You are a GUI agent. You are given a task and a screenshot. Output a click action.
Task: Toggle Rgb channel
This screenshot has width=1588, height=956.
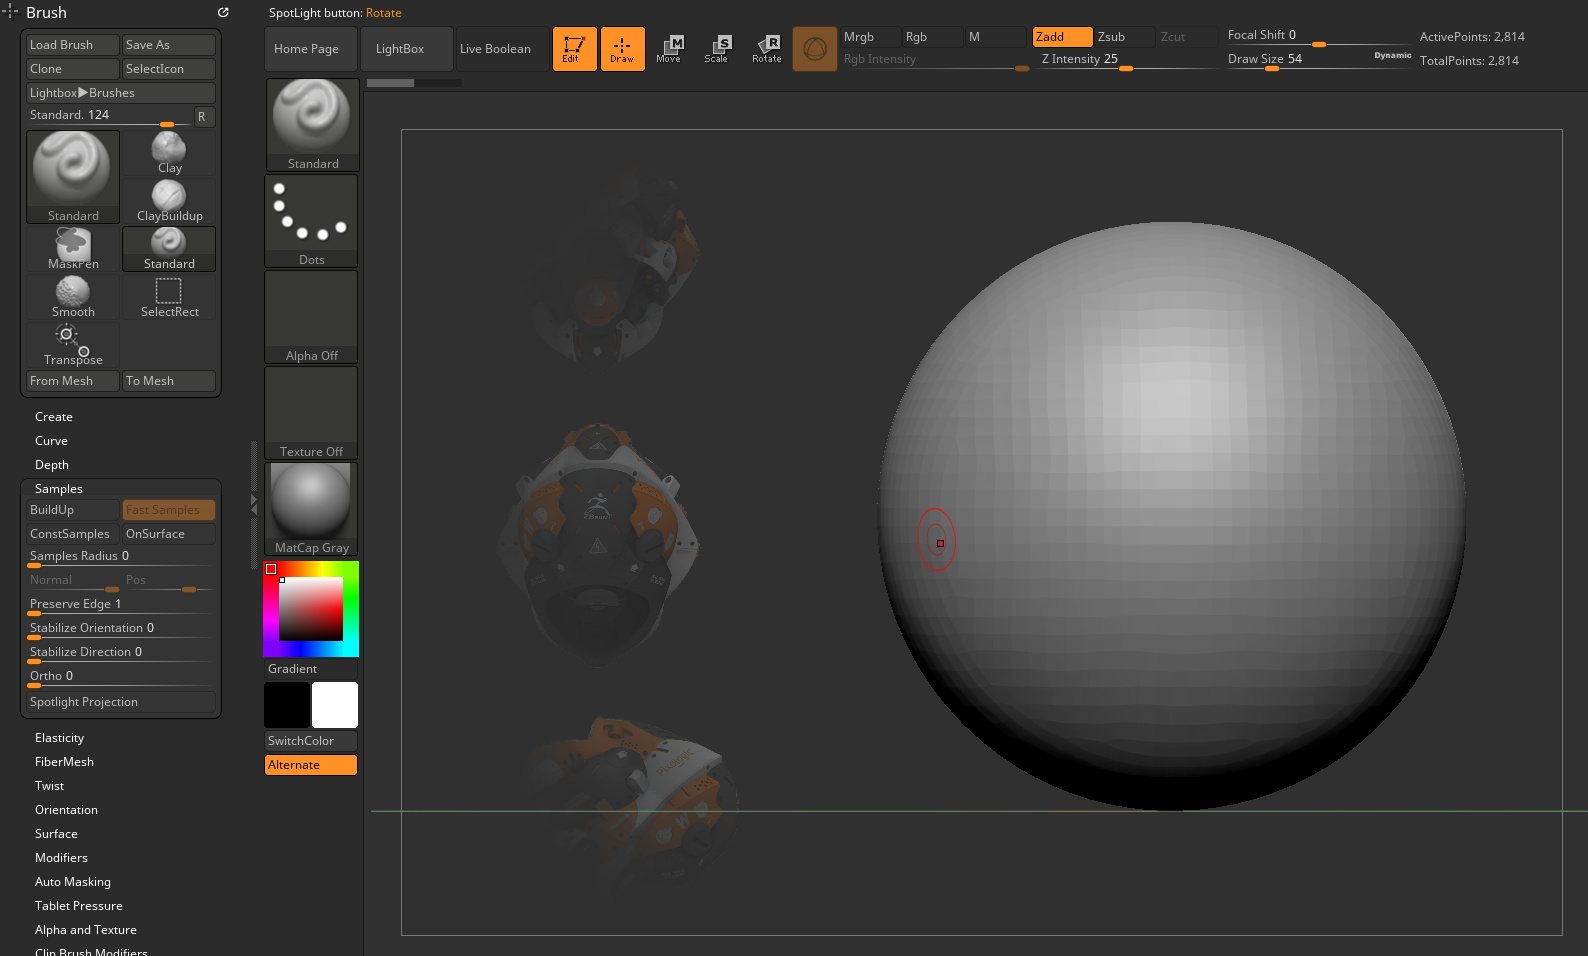coord(932,37)
